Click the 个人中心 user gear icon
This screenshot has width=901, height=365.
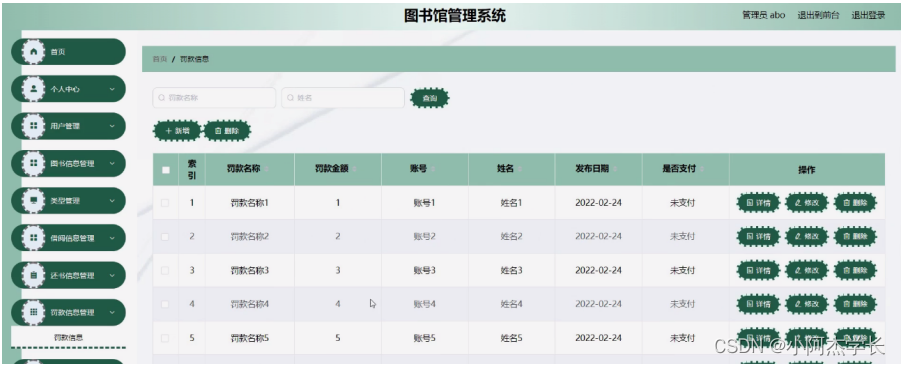pos(33,89)
